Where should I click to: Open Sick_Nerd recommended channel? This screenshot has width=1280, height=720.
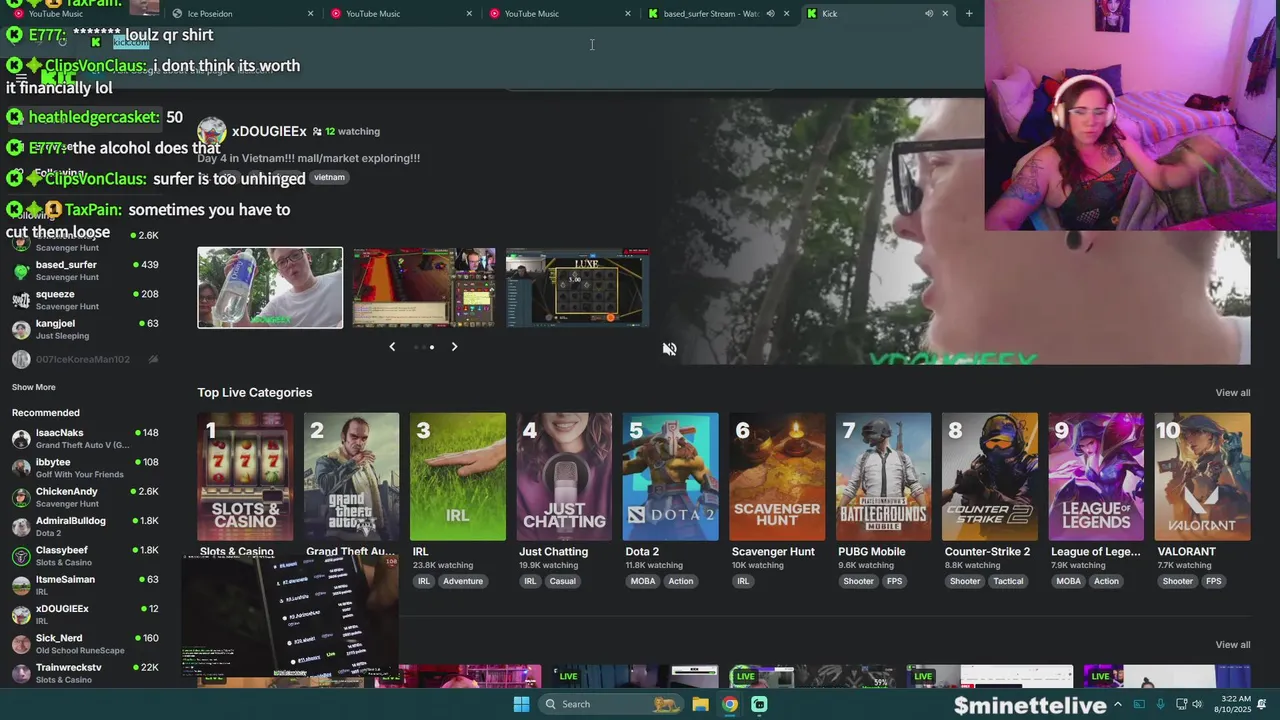85,644
